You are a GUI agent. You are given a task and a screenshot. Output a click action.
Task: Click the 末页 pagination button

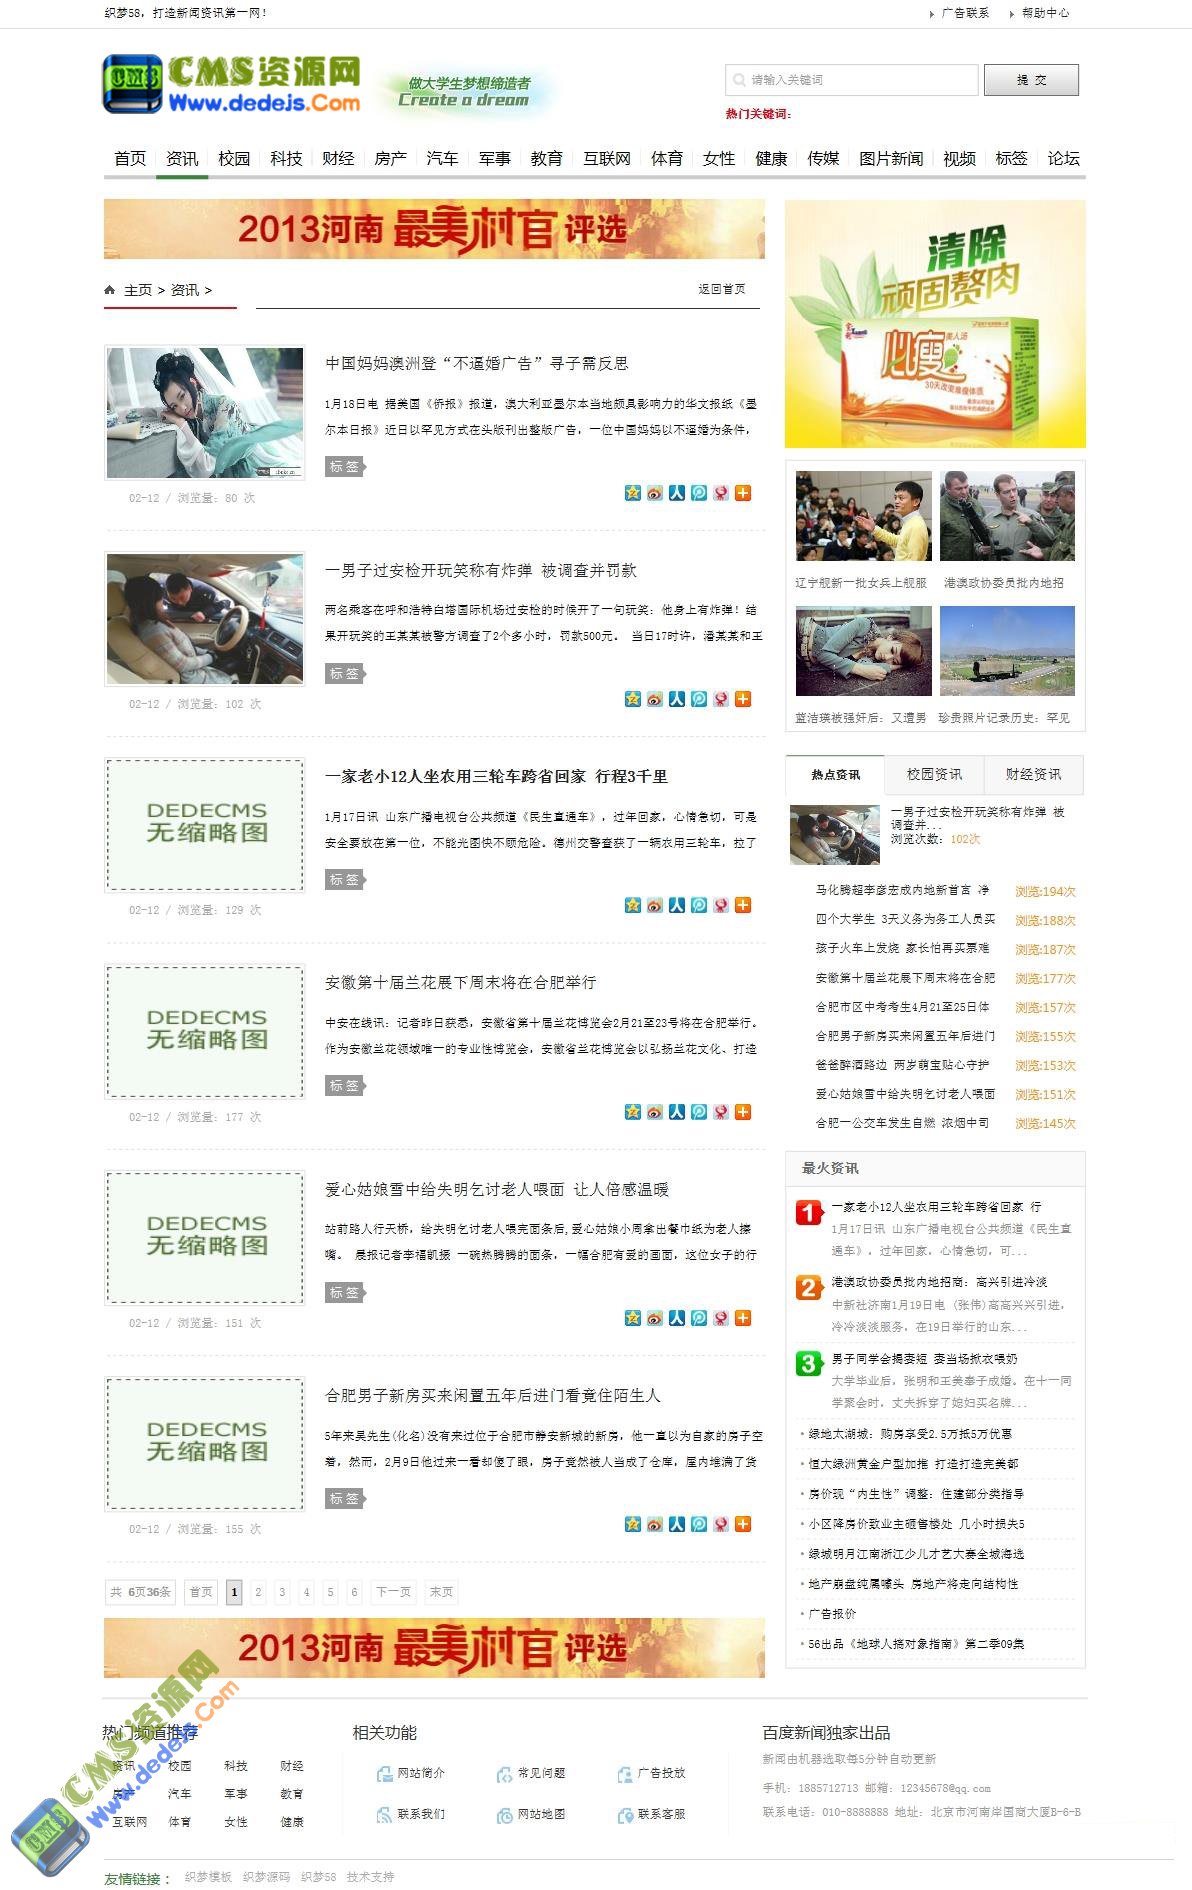[441, 1592]
